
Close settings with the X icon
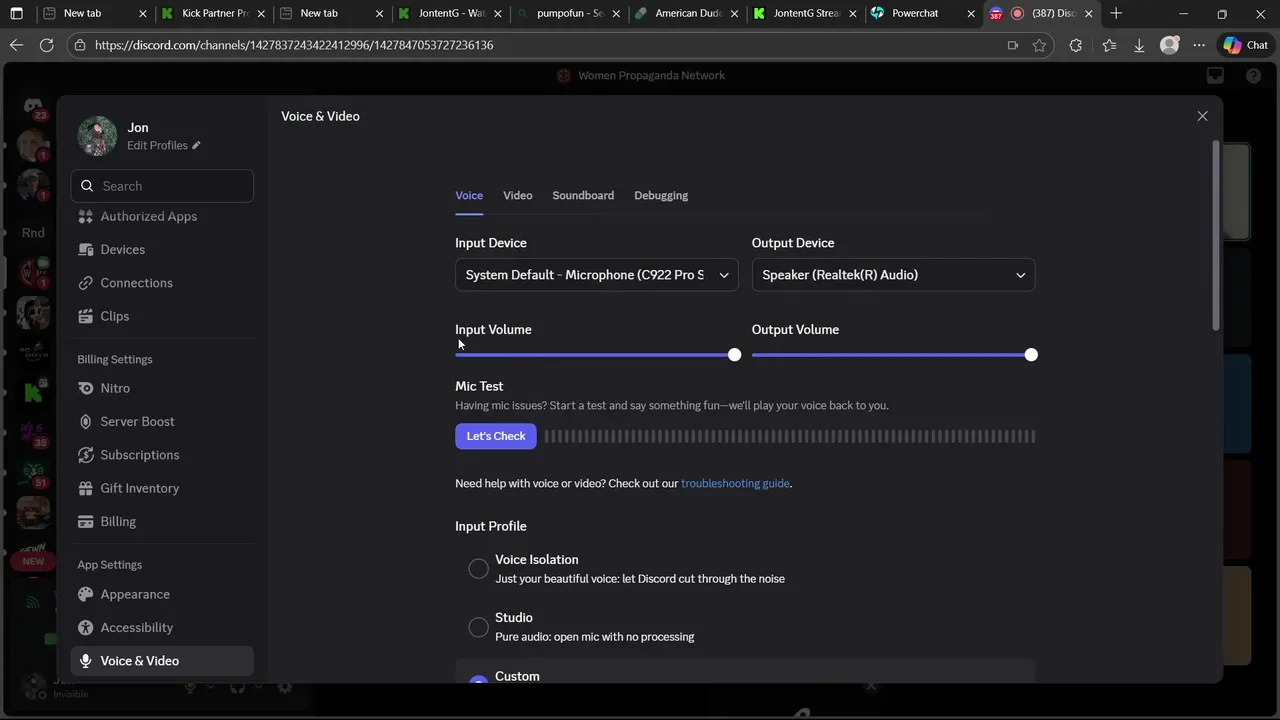point(1202,116)
